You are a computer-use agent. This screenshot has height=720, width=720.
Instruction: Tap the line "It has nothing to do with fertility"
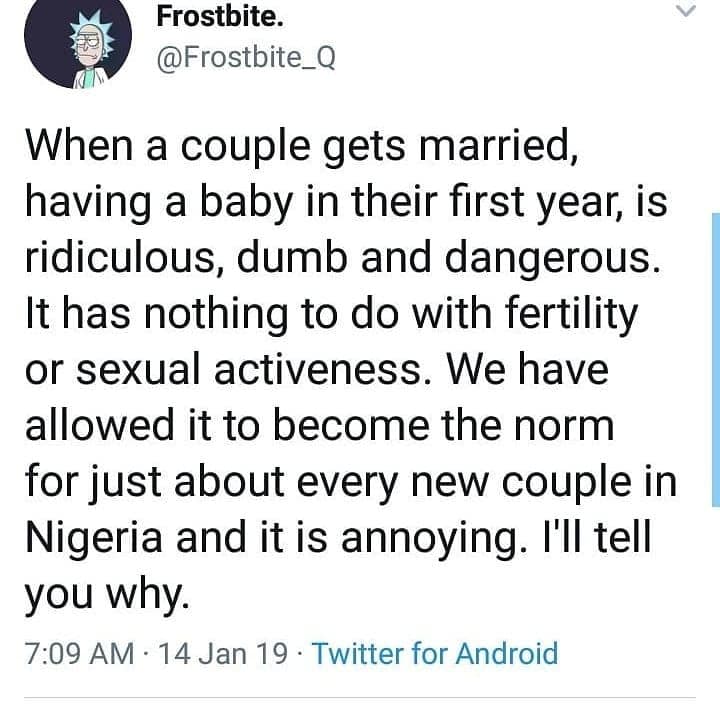pos(332,315)
